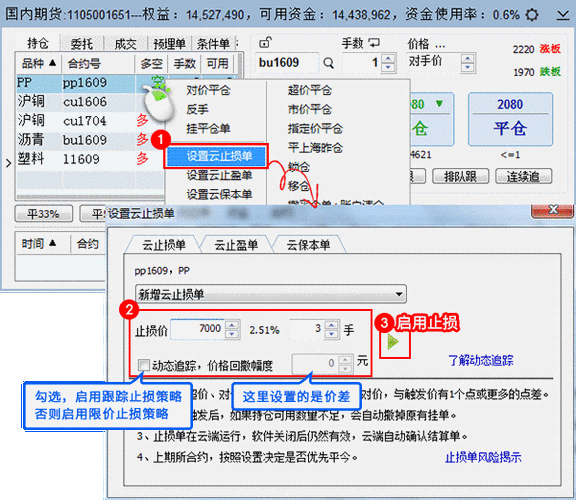Search contract with the magnifier icon
Viewport: 576px width, 500px height.
328,63
